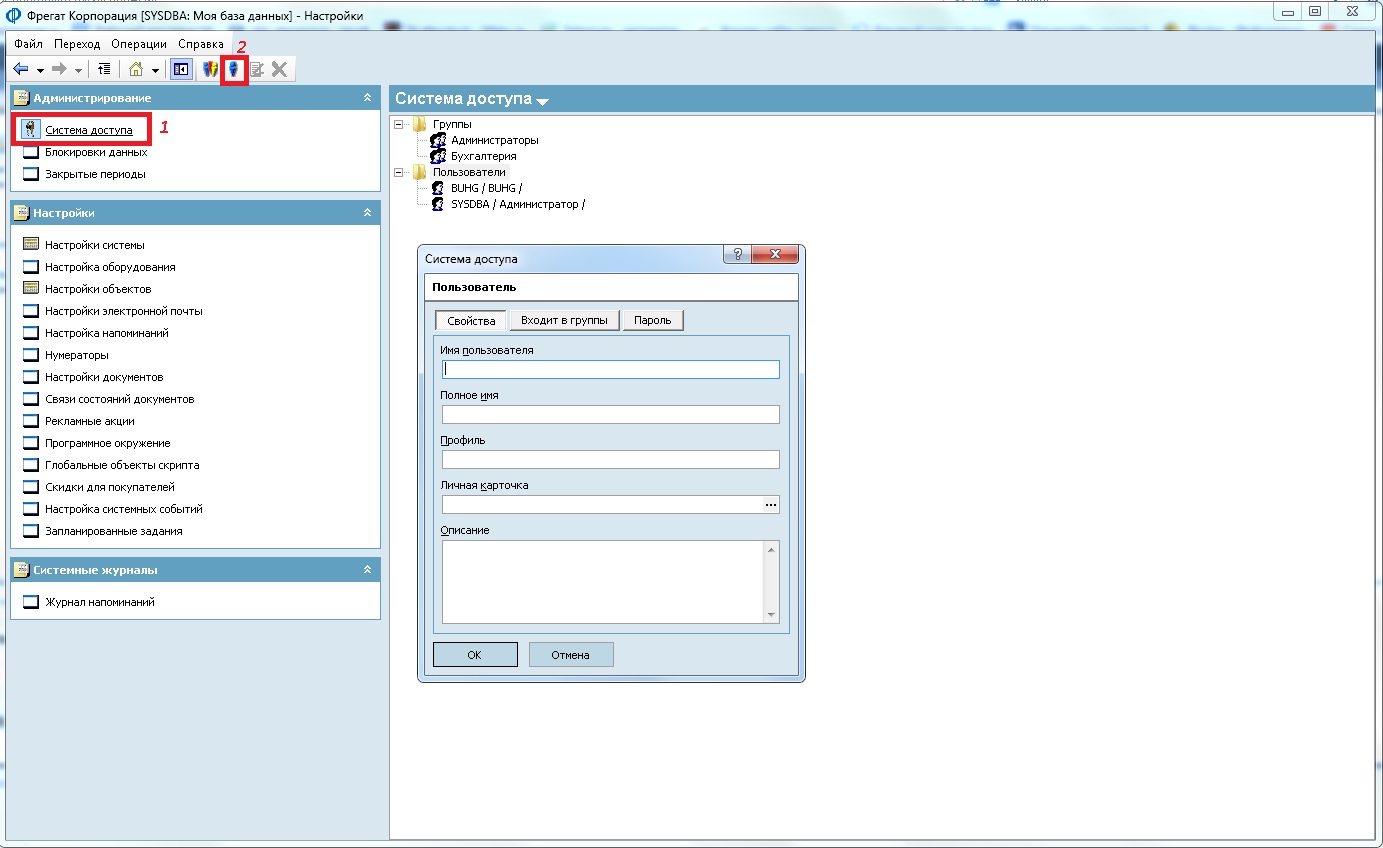
Task: Click the grey X delete toolbar icon
Action: pos(280,69)
